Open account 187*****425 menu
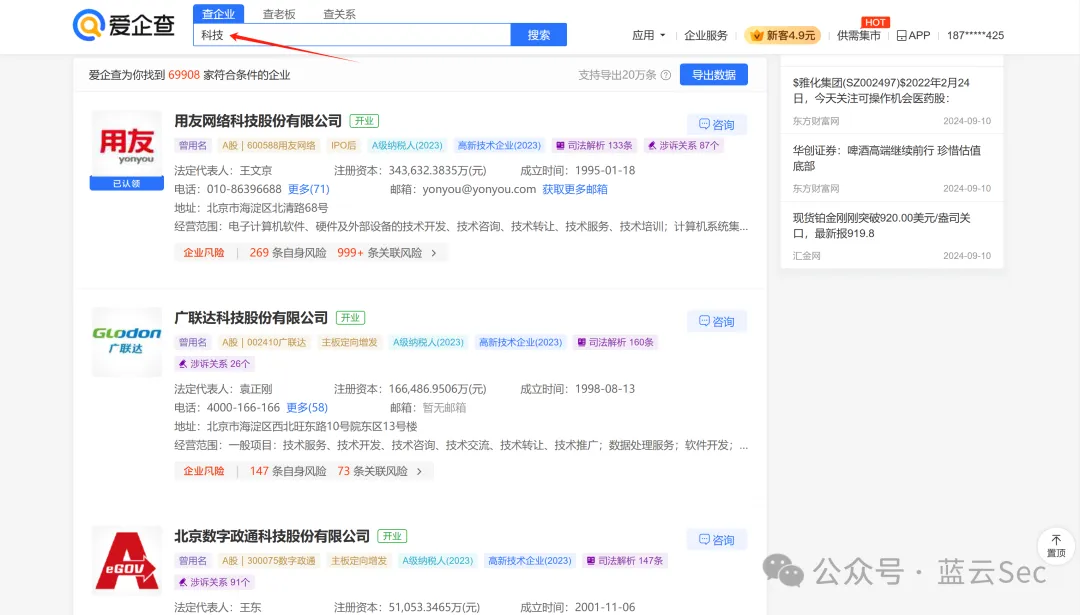The height and width of the screenshot is (615, 1080). [975, 35]
